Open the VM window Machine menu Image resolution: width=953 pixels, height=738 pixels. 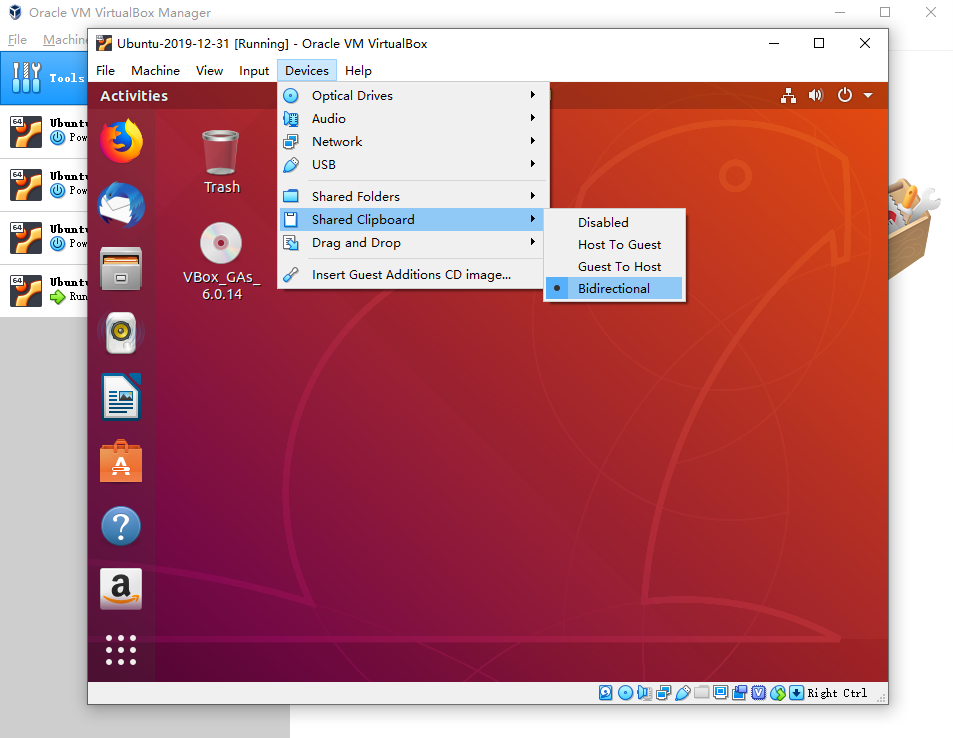(156, 71)
